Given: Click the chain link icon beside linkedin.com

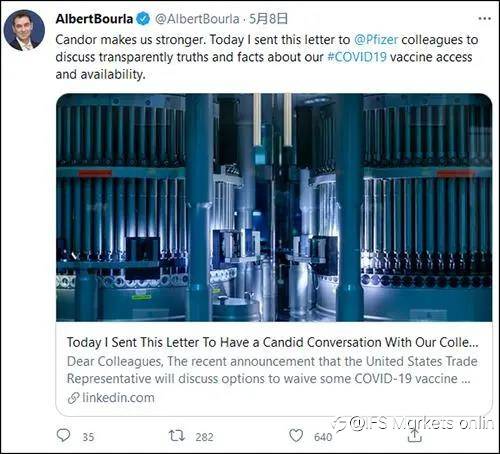Looking at the screenshot, I should pyautogui.click(x=73, y=398).
